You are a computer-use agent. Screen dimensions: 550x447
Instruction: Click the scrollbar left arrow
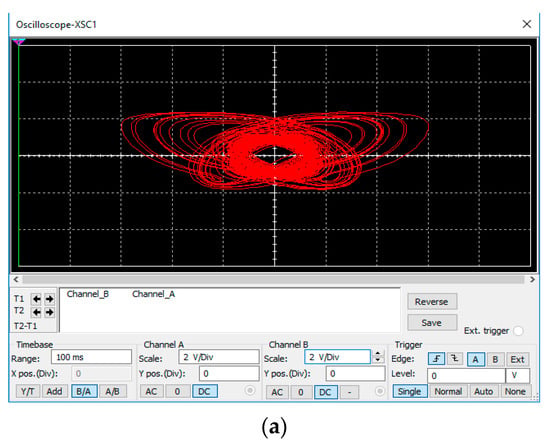(x=15, y=279)
